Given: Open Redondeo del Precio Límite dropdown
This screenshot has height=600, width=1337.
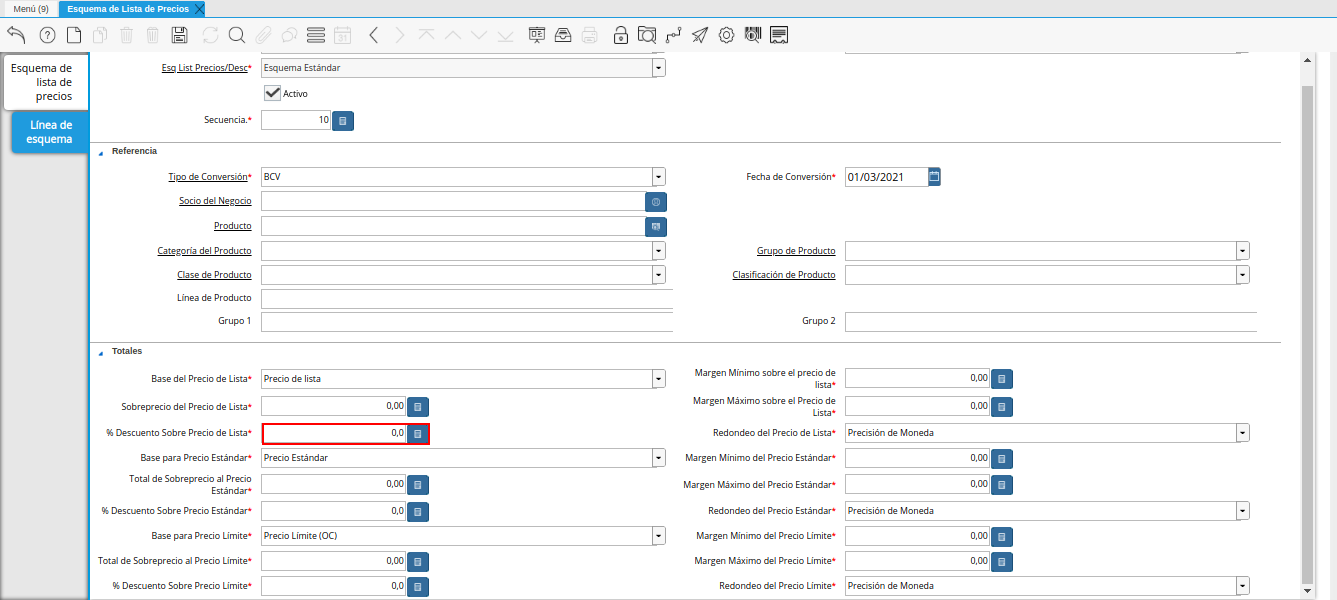Looking at the screenshot, I should tap(1242, 586).
